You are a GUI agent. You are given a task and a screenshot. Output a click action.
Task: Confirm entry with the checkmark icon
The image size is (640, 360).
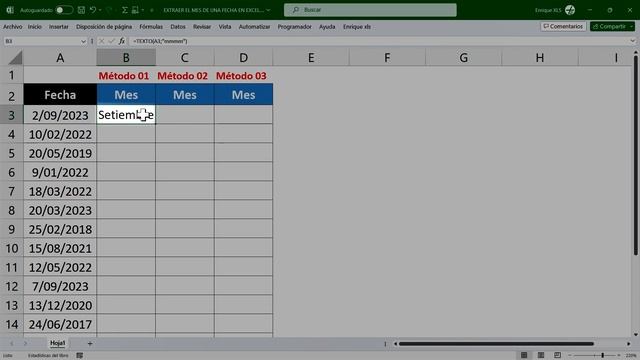111,41
